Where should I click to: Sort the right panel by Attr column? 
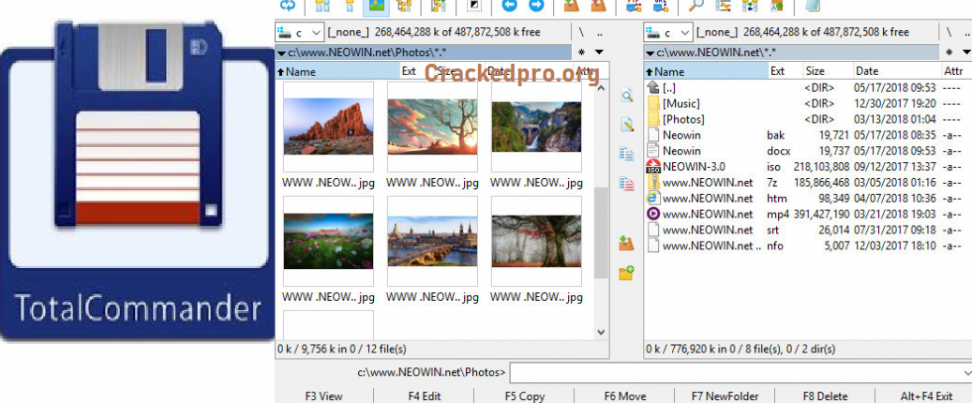(957, 71)
